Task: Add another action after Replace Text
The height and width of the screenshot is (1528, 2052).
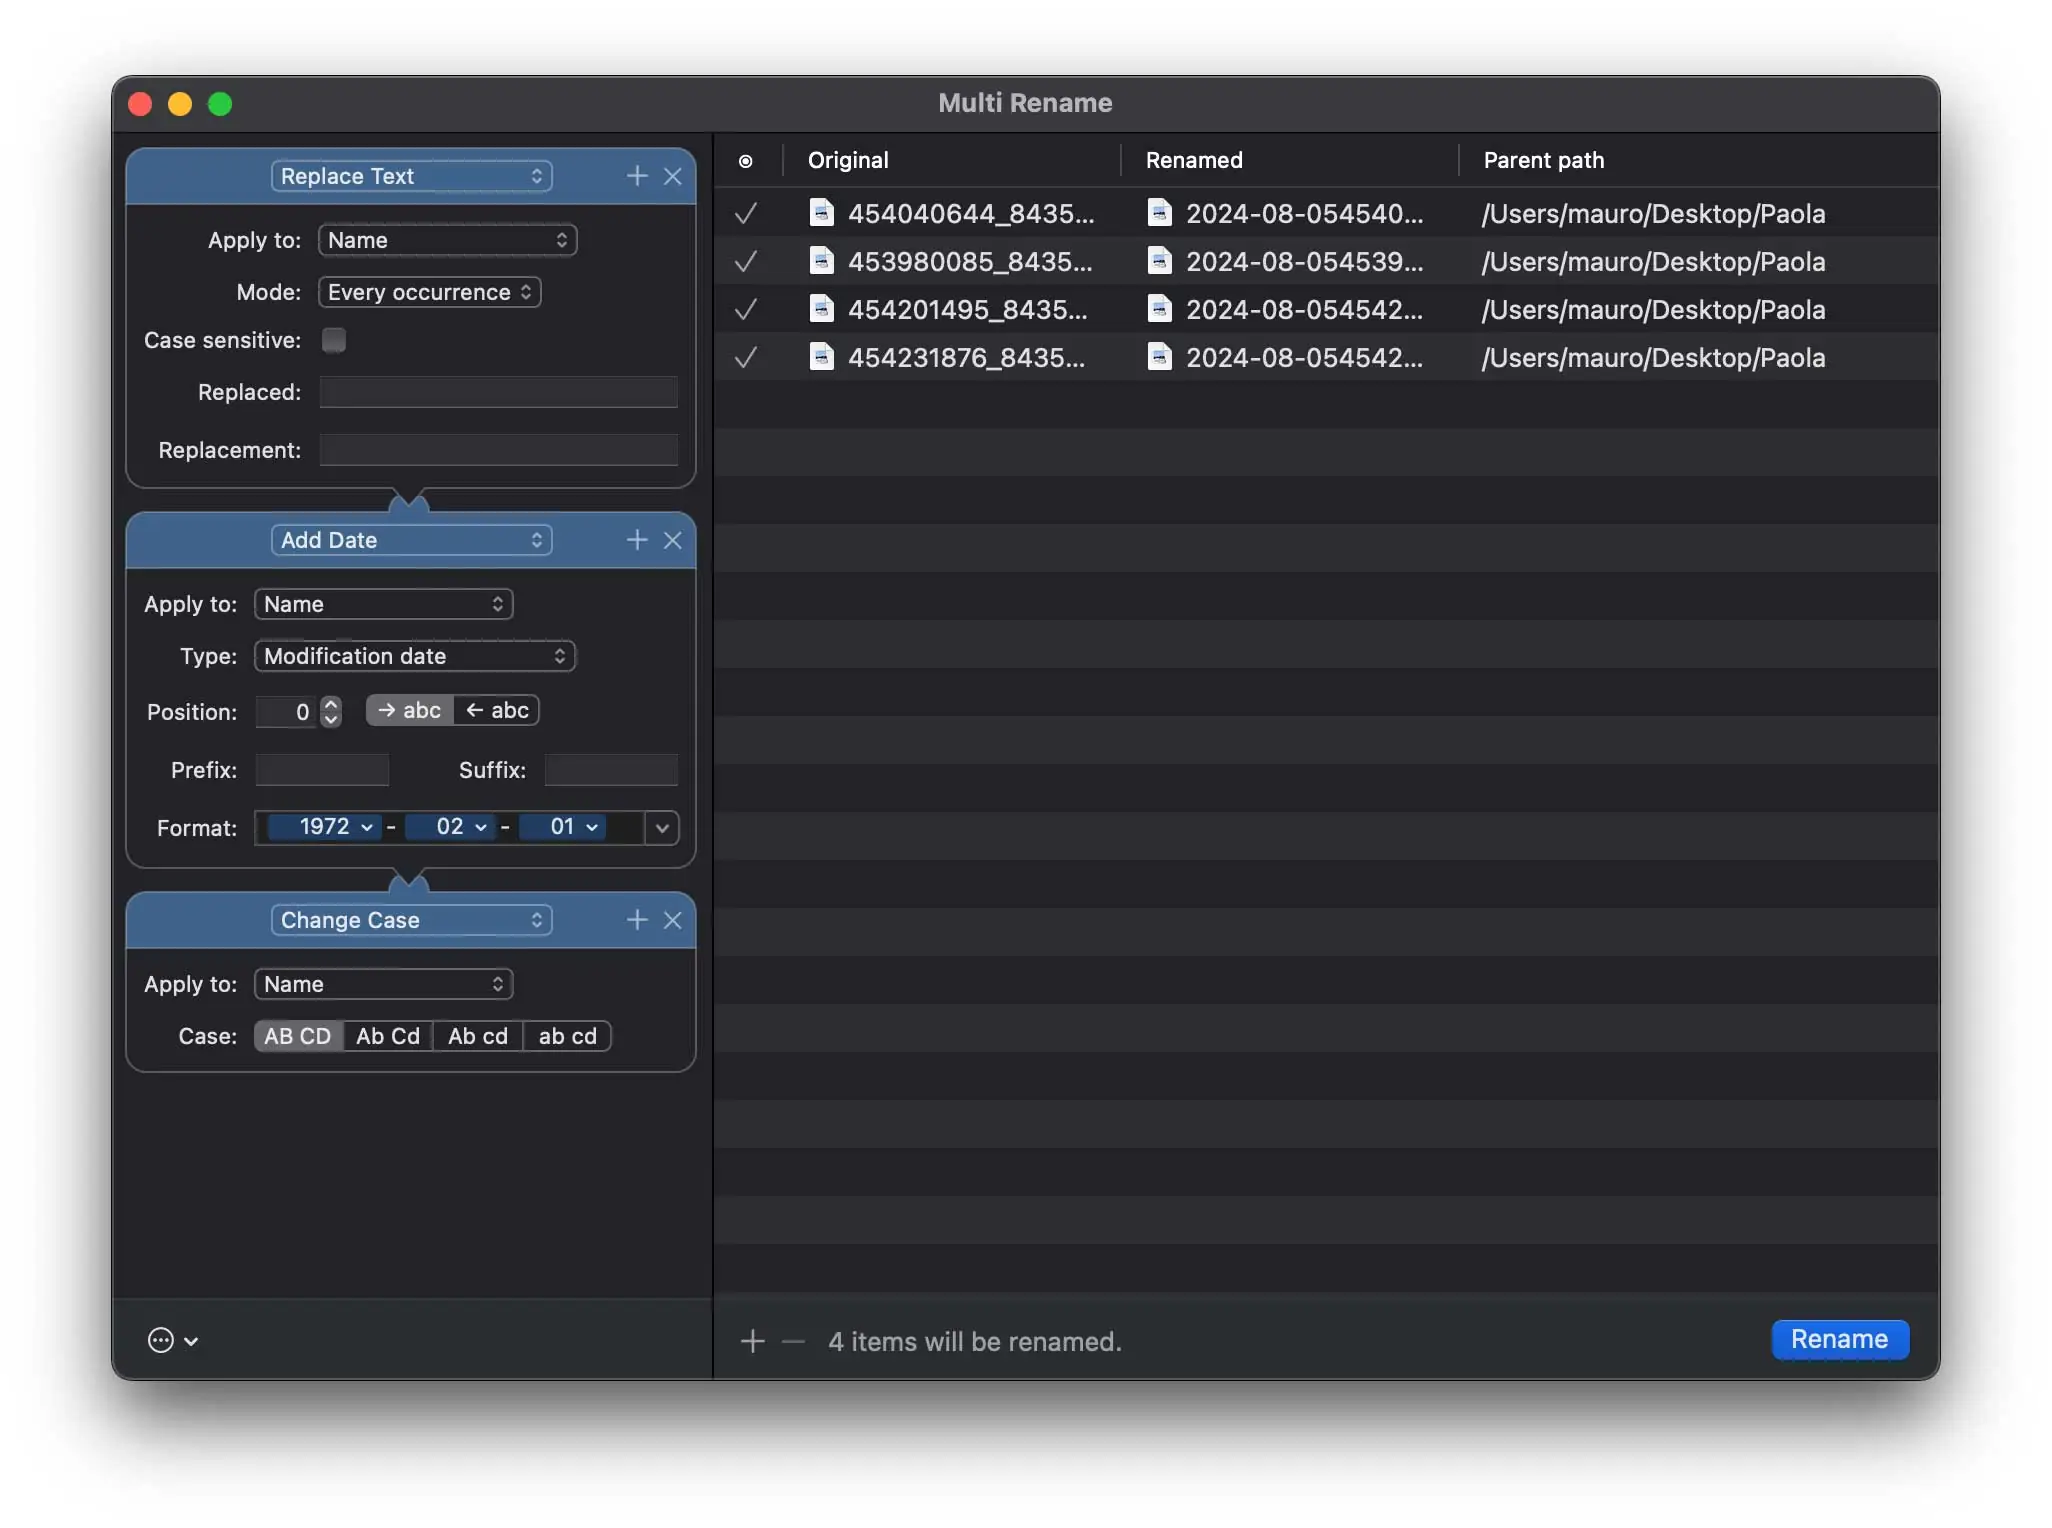Action: [x=637, y=176]
